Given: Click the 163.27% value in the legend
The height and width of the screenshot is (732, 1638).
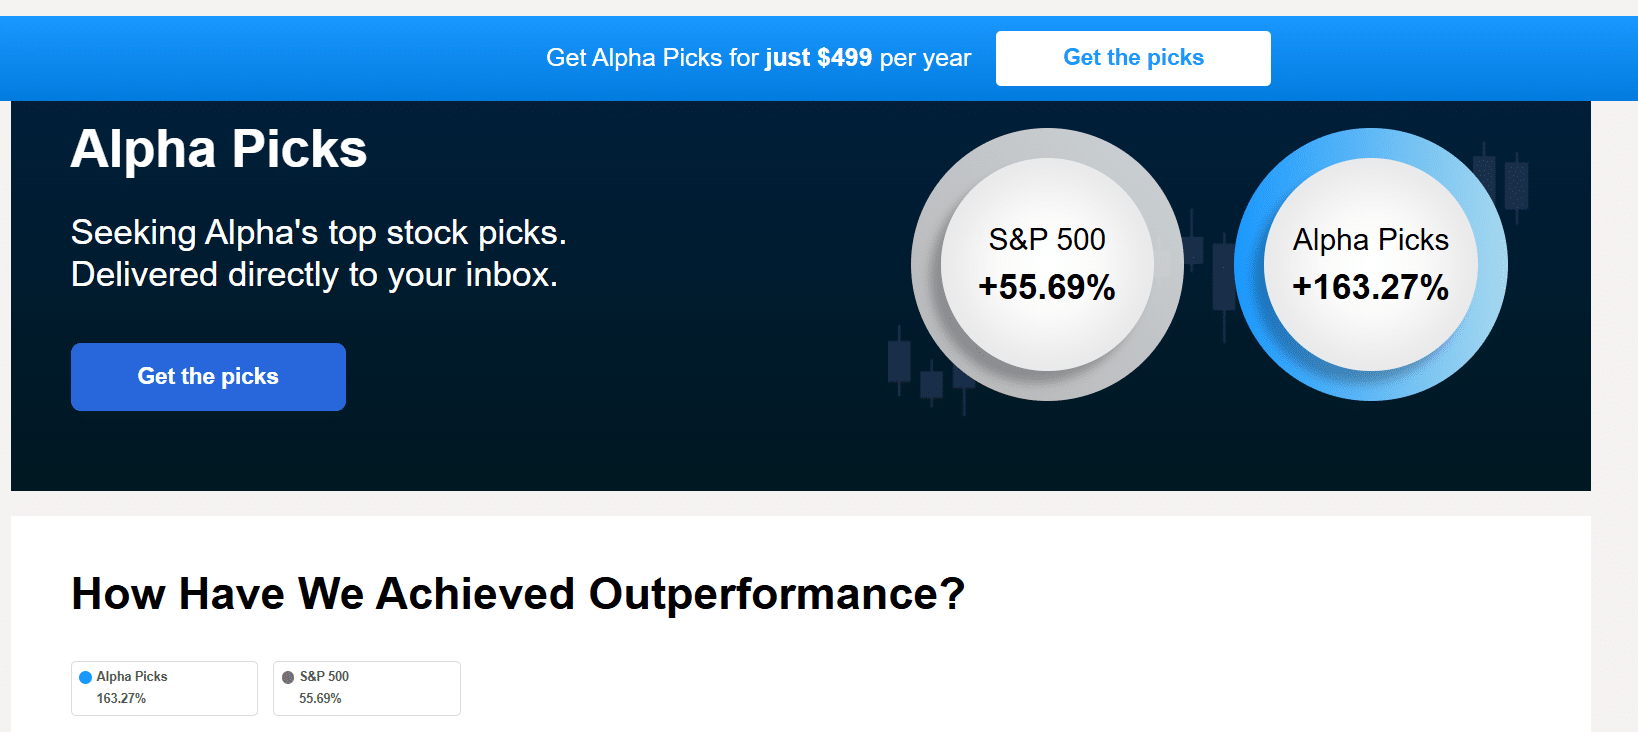Looking at the screenshot, I should [121, 699].
